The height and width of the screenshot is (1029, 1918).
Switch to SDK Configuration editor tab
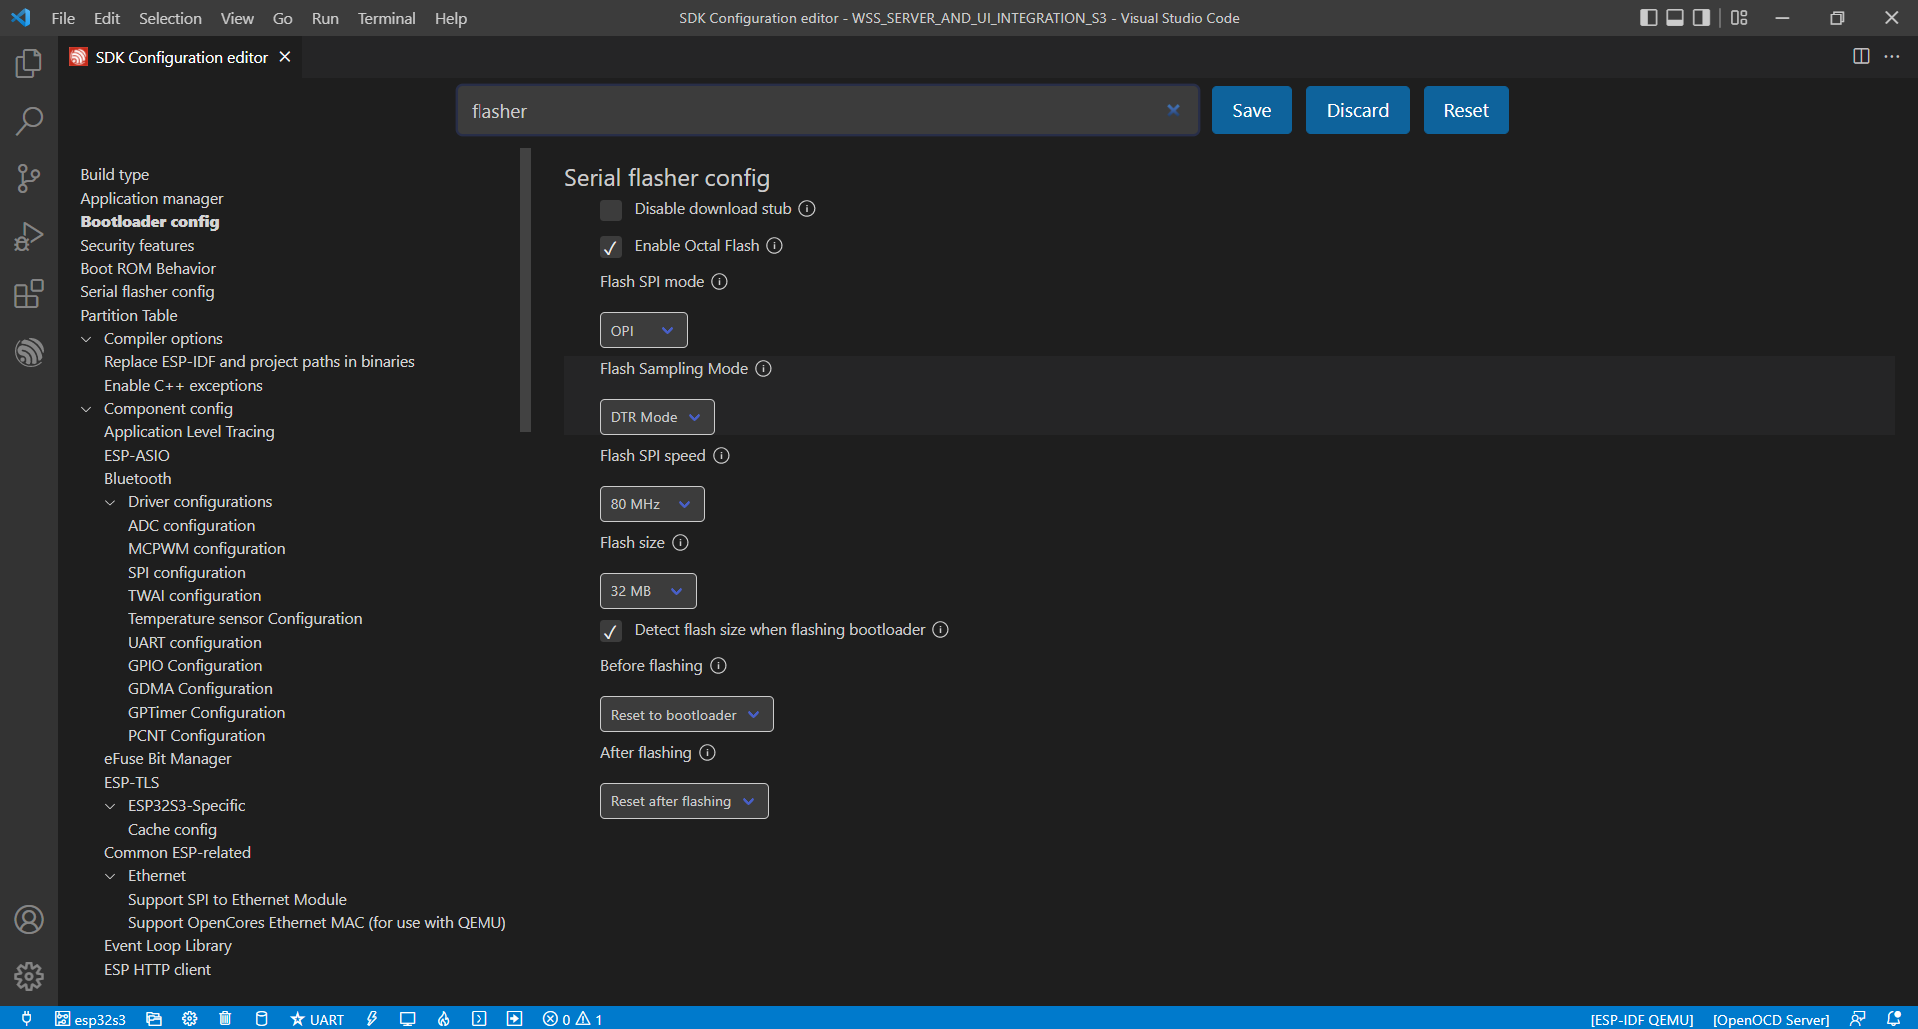point(181,57)
